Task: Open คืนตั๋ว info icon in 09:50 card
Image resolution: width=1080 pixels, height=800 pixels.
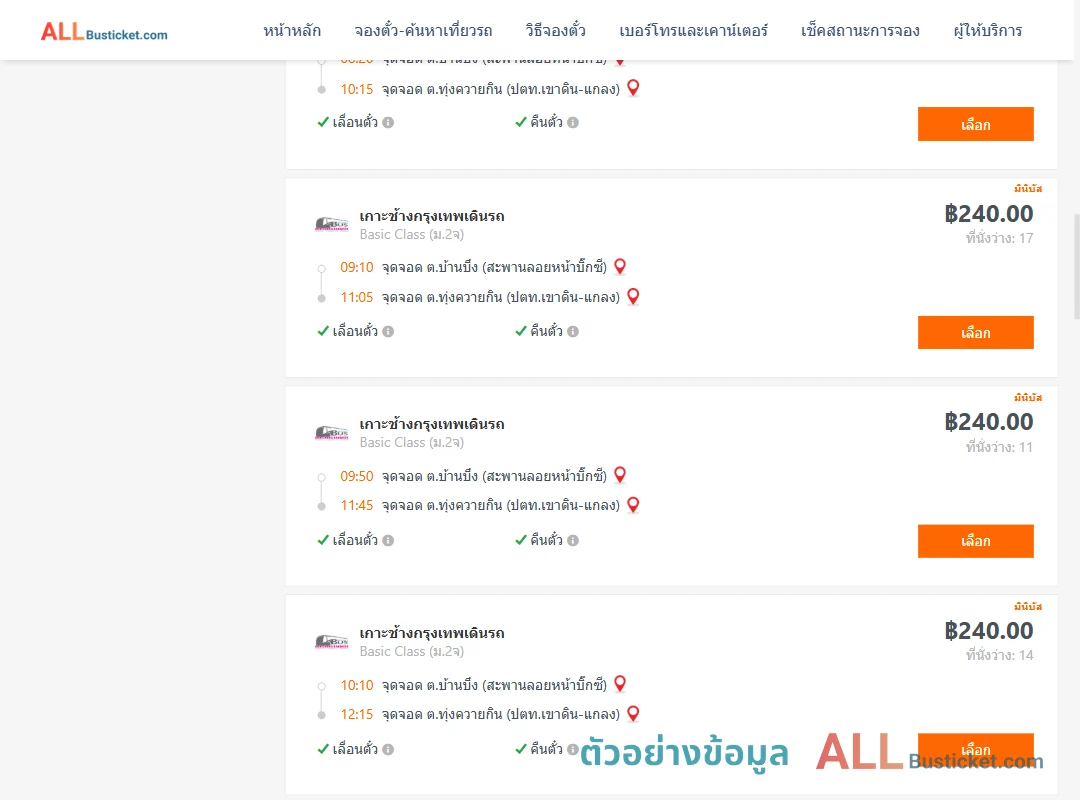Action: click(573, 540)
